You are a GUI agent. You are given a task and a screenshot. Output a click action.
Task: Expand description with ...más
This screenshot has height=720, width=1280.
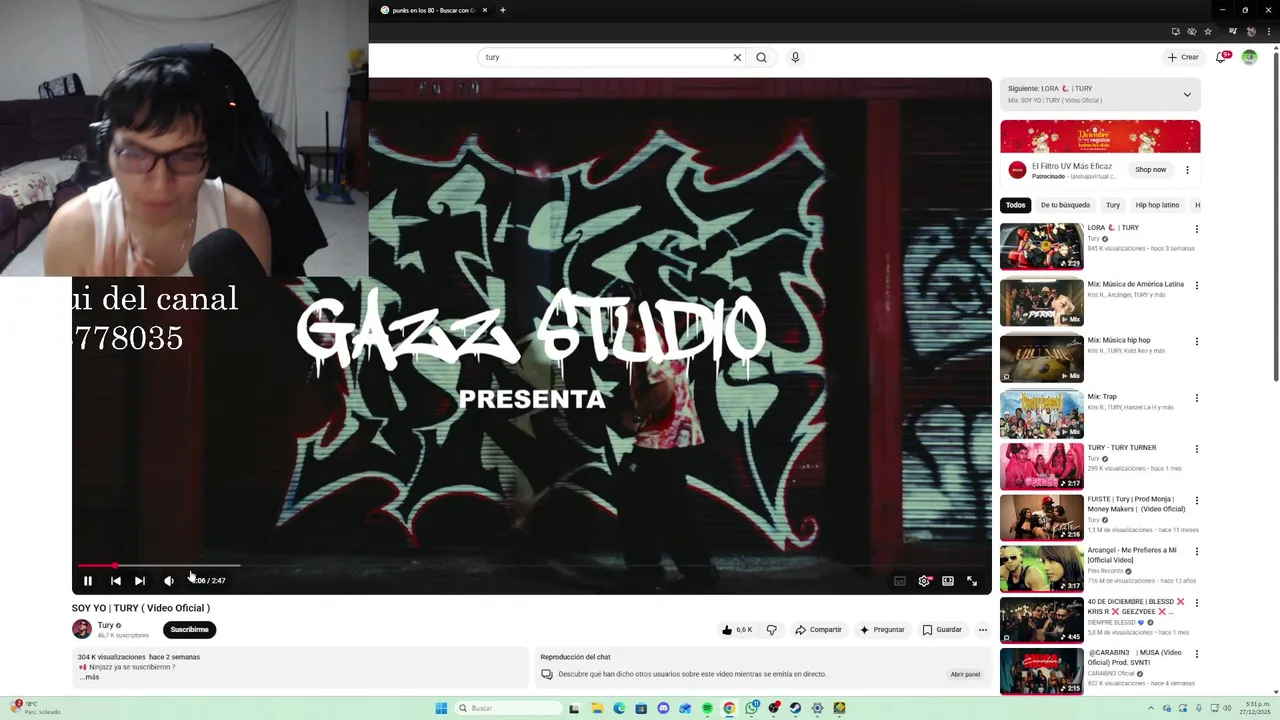coord(90,677)
